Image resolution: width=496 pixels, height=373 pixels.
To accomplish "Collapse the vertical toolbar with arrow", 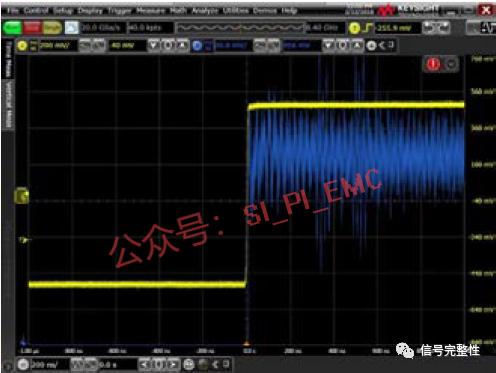I will coord(383,45).
